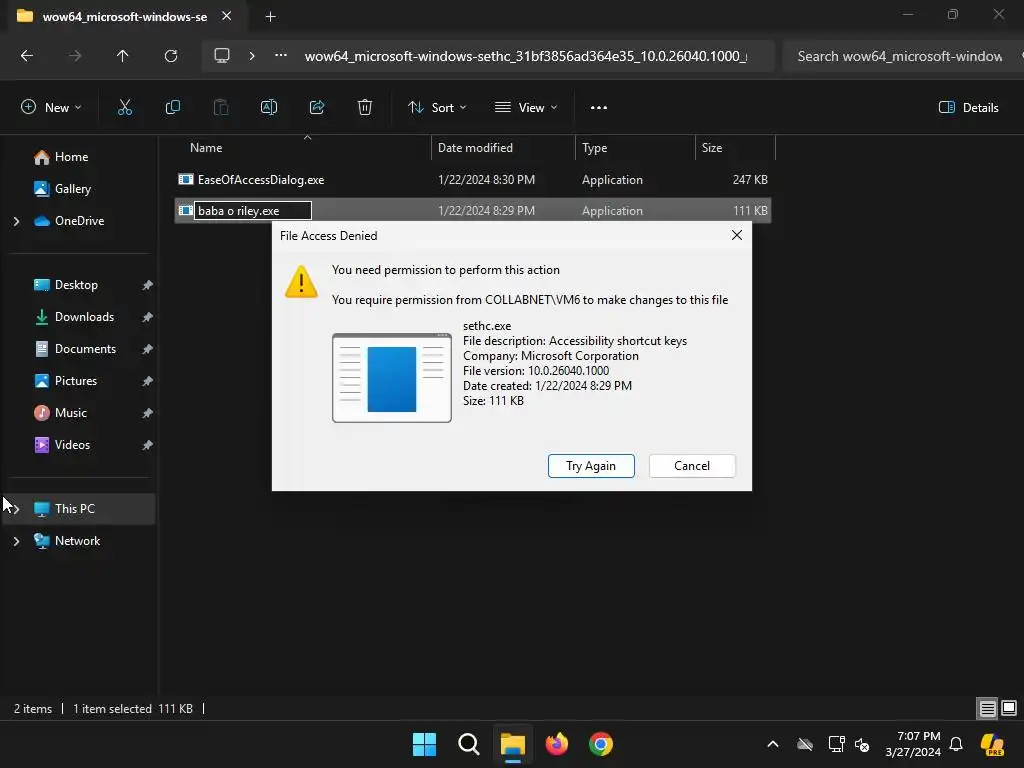Expand address bar path chevron
1024x768 pixels.
click(x=252, y=56)
